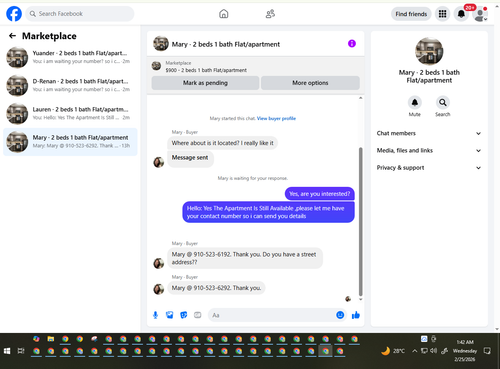500x369 pixels.
Task: Click the chat vertical scrollbar
Action: coord(360,222)
